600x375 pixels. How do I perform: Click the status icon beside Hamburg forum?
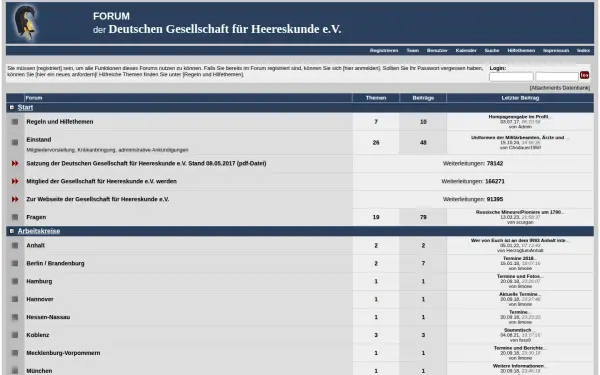[x=15, y=282]
